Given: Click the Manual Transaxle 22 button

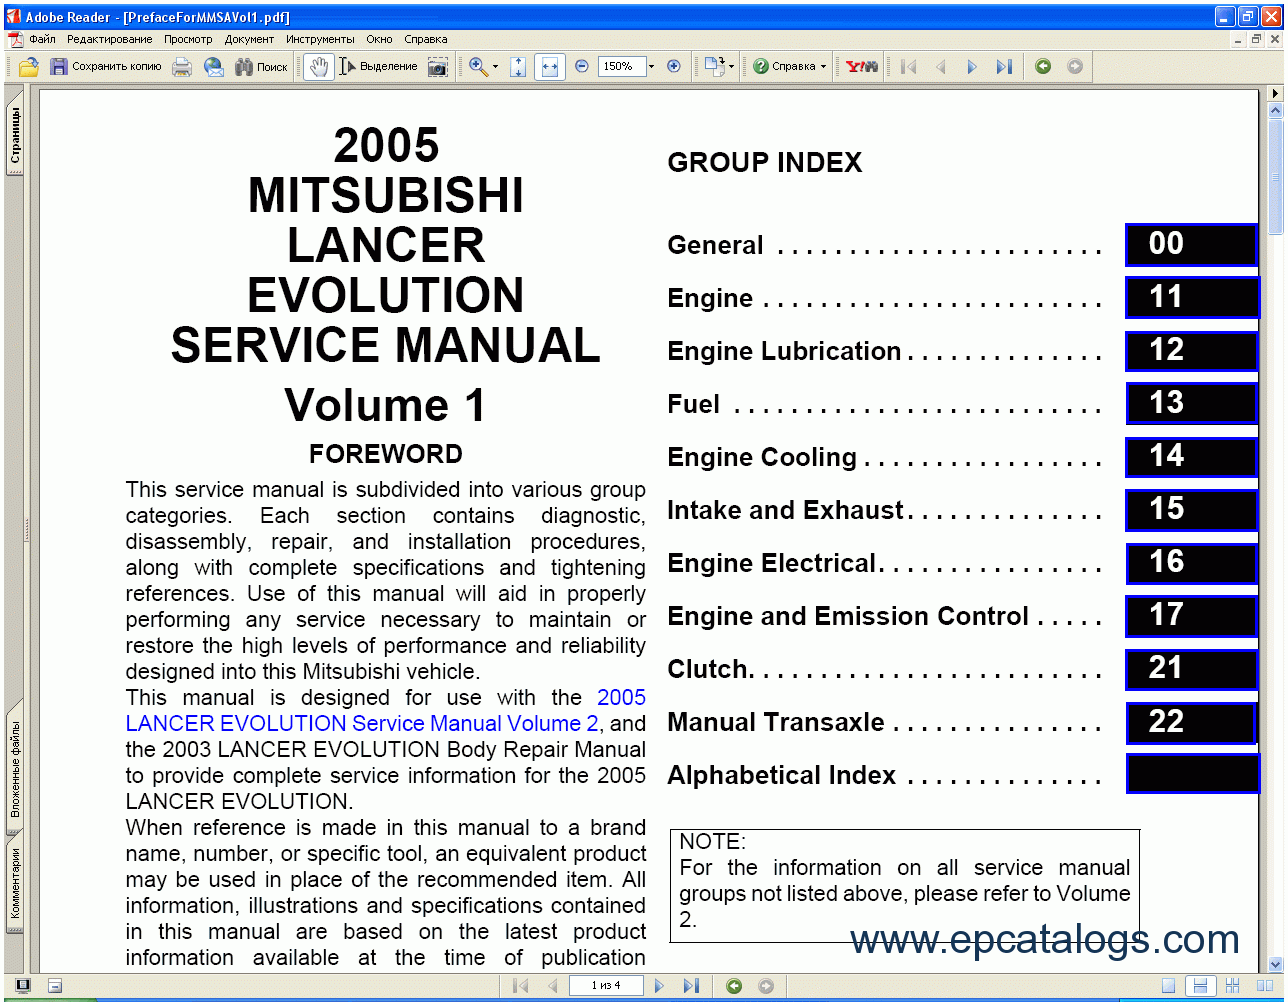Looking at the screenshot, I should coord(1191,723).
